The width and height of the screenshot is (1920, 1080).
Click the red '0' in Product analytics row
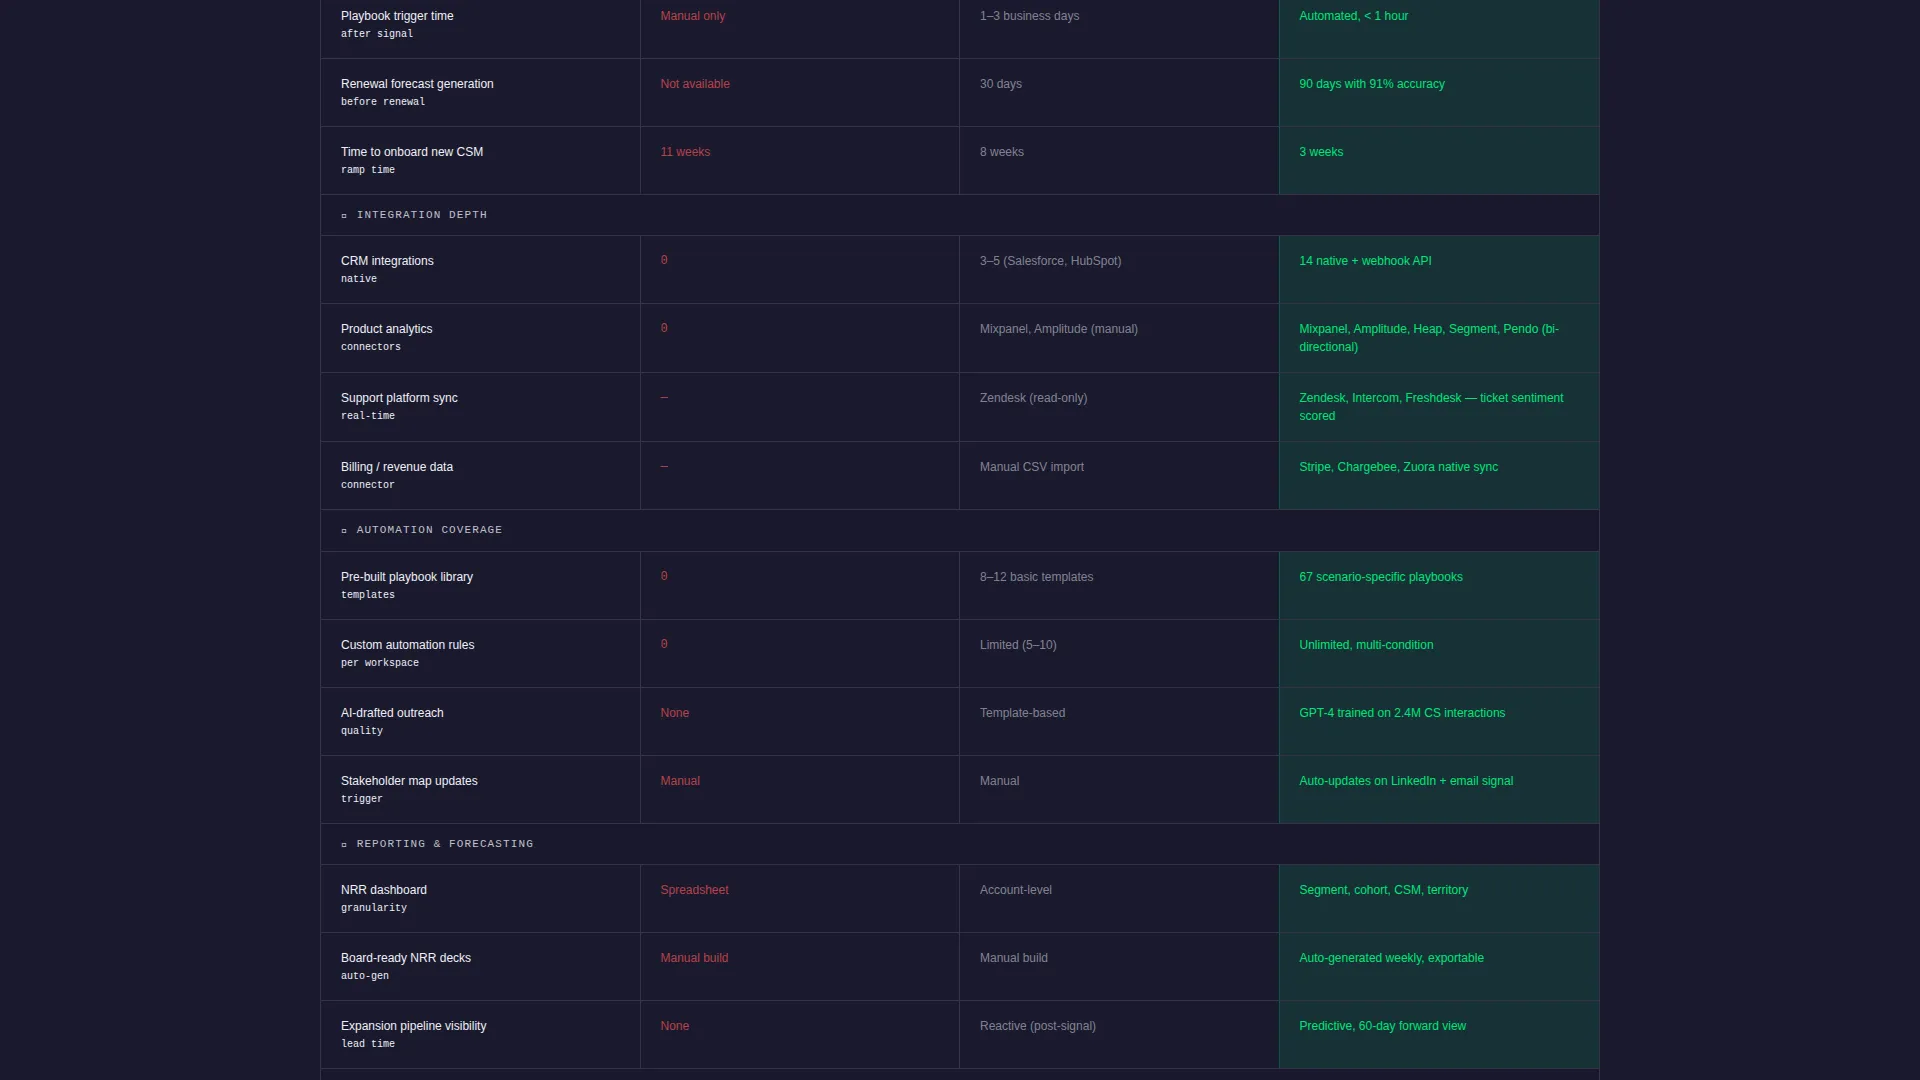(x=664, y=328)
